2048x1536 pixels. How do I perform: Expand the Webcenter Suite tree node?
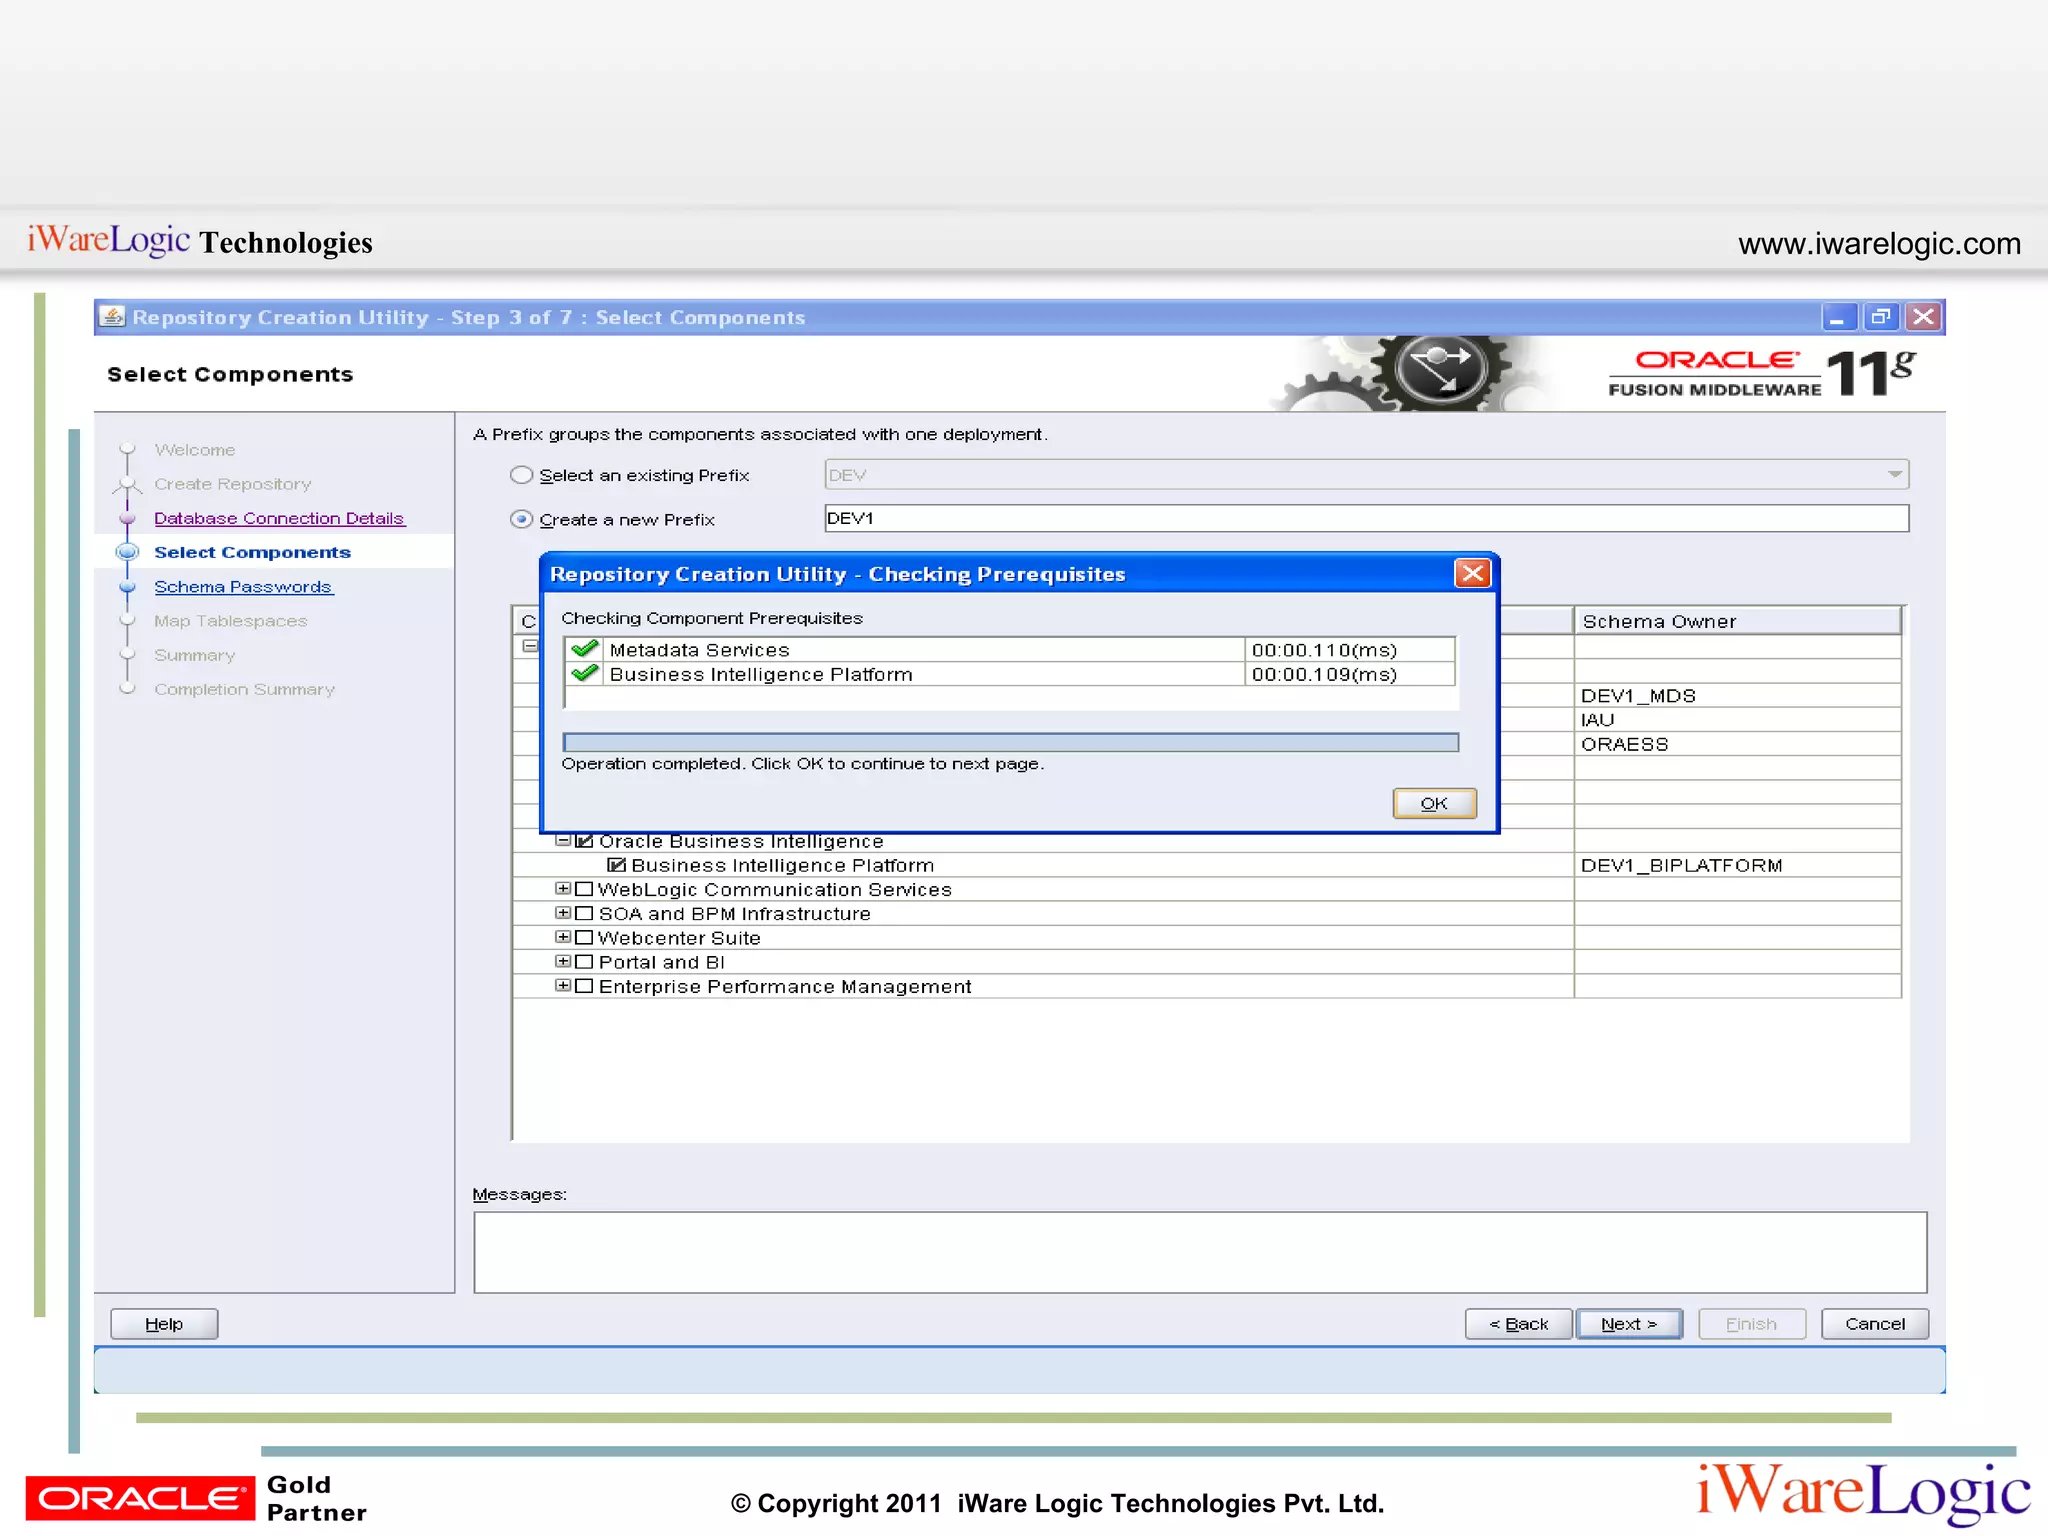pos(563,937)
